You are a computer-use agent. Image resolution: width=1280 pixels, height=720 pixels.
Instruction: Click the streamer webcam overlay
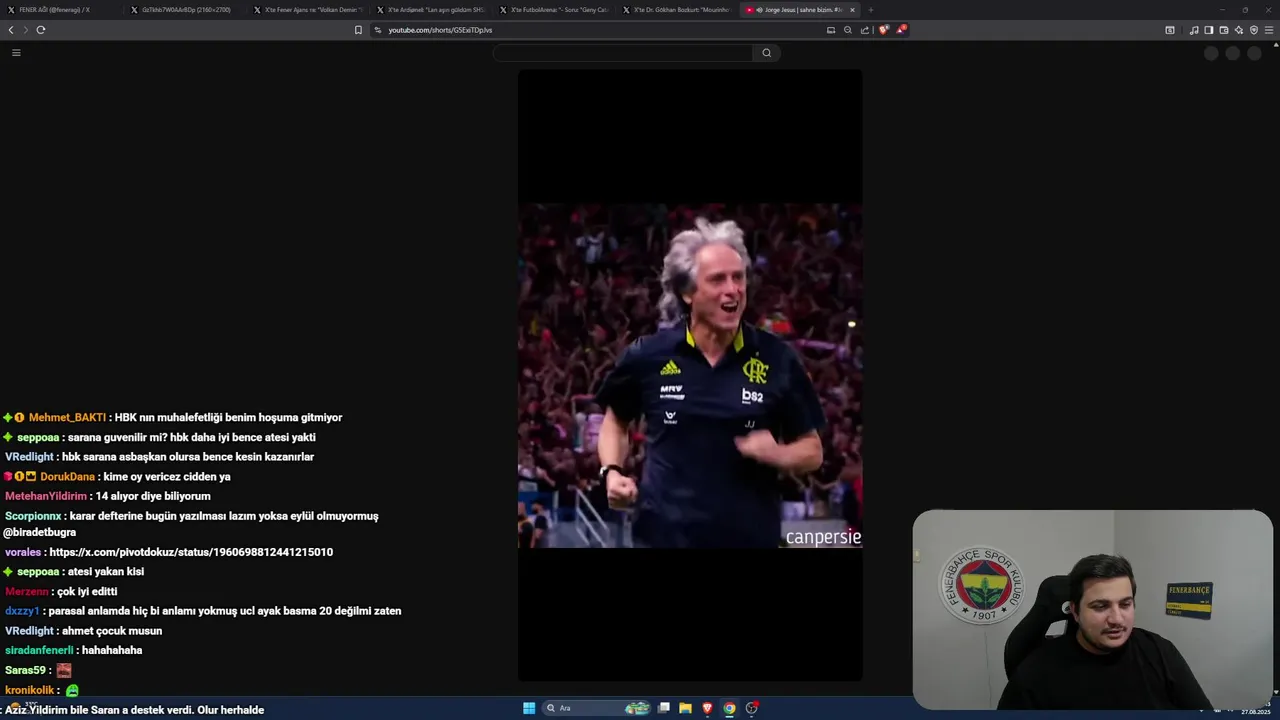1092,610
